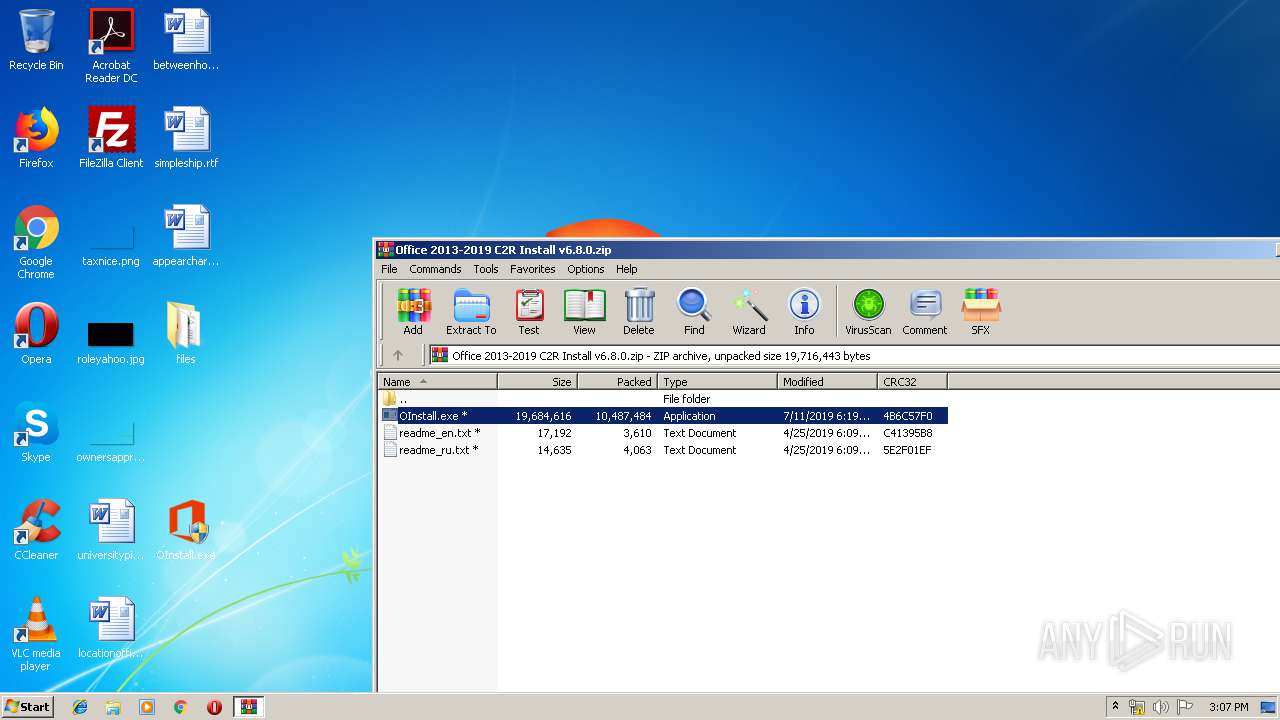Select simpleship.rtf desktop document
Screen dimensions: 1280x720
[x=186, y=138]
